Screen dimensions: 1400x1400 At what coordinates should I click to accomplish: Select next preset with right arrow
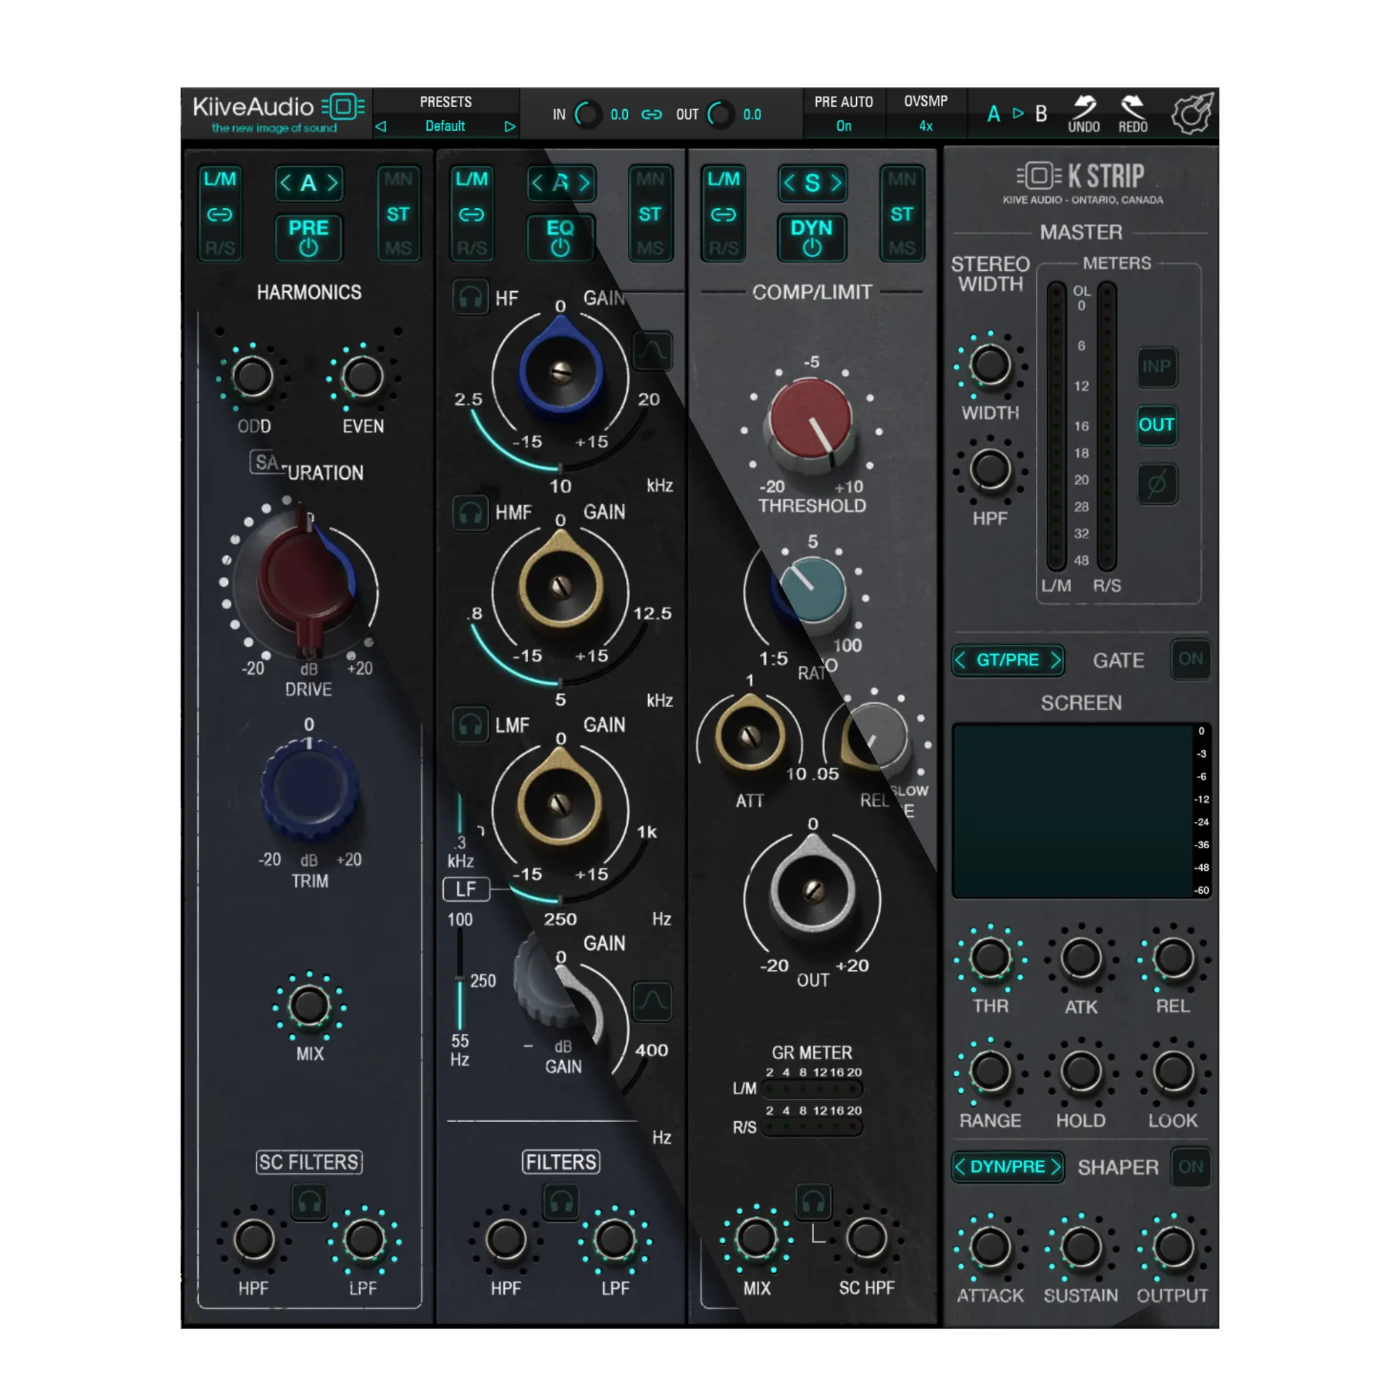point(510,127)
